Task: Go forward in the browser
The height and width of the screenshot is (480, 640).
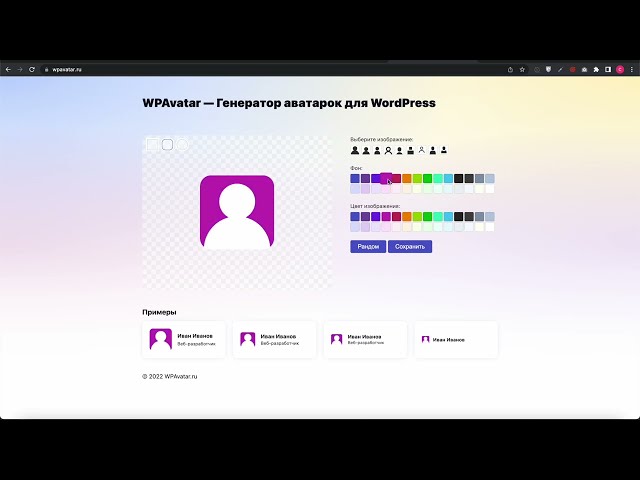Action: [20, 69]
